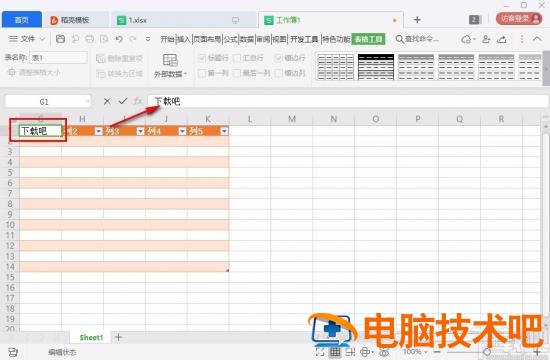Toggle the 镶边列 banded columns checkbox

(279, 73)
